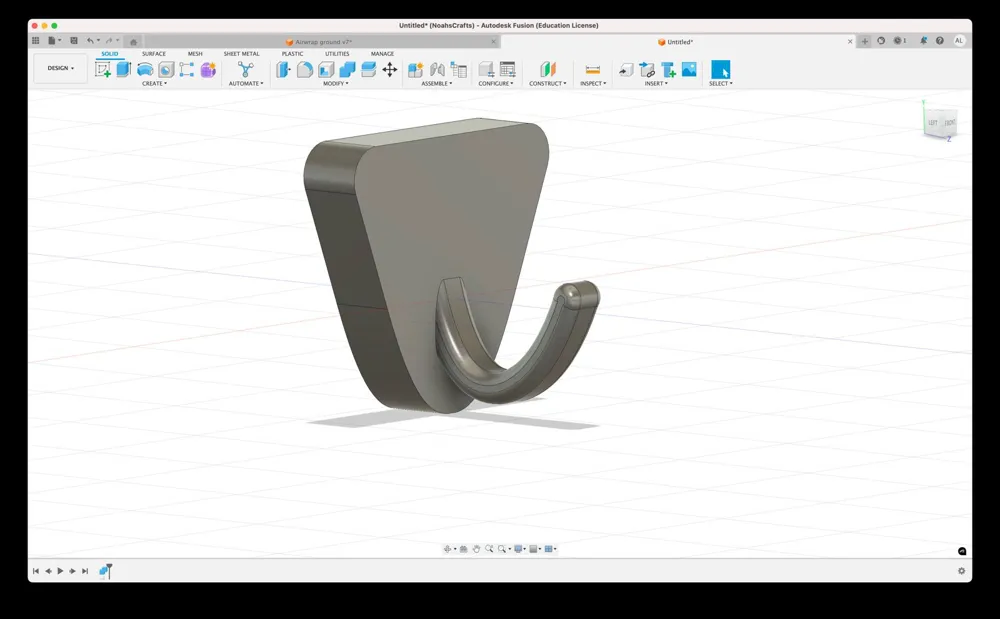1000x619 pixels.
Task: Undo the last action
Action: [x=91, y=41]
